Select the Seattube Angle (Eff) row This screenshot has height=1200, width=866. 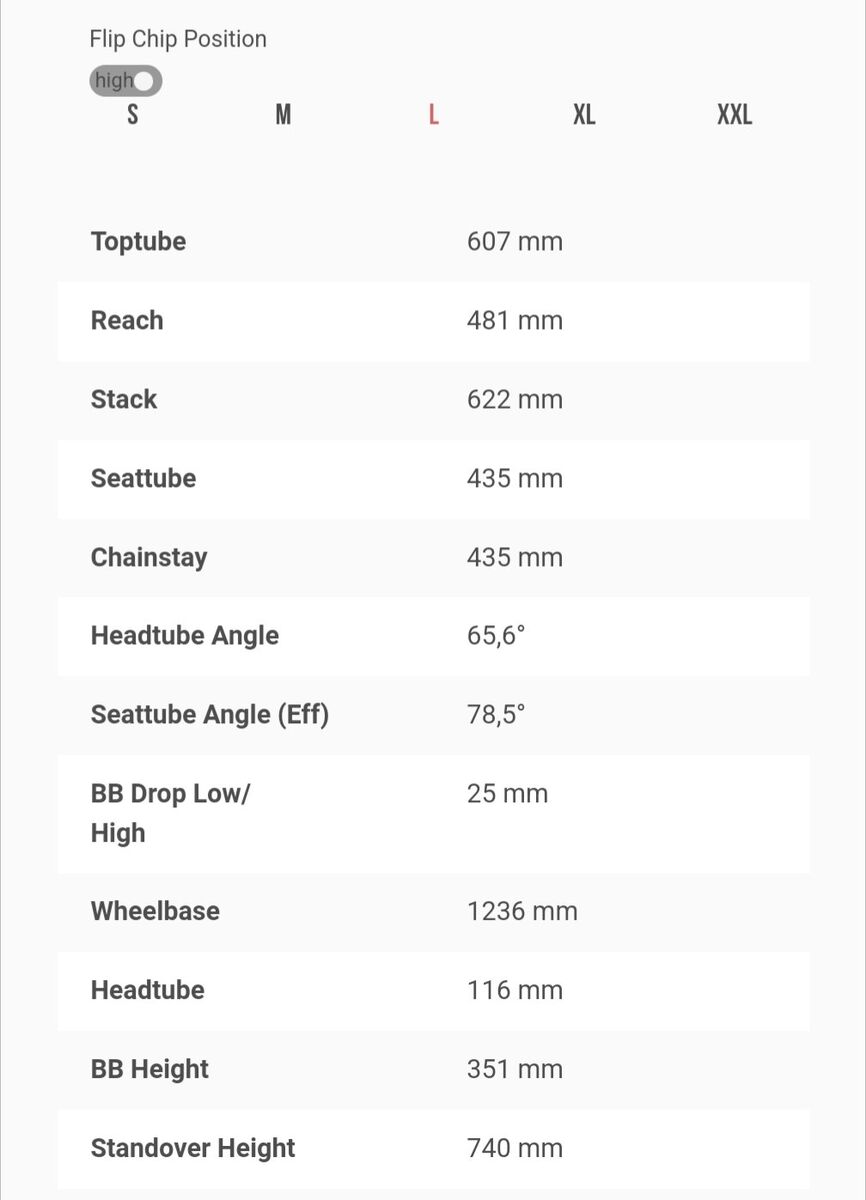point(210,715)
